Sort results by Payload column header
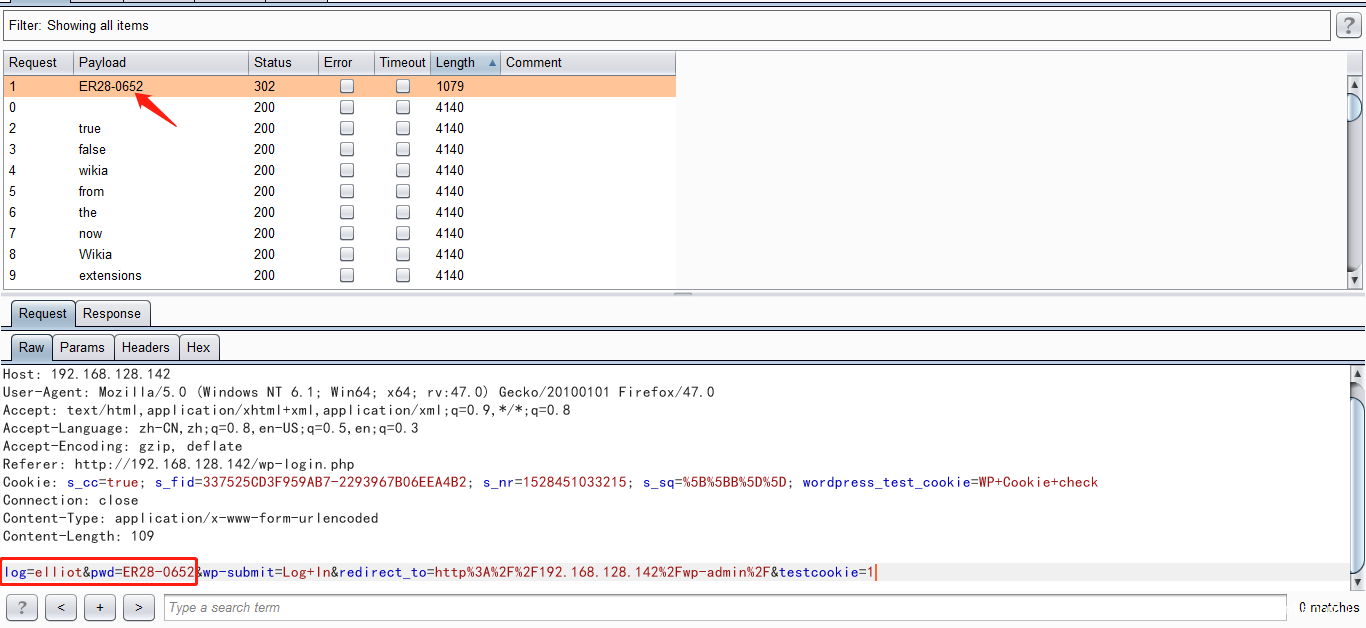1366x628 pixels. [x=160, y=63]
